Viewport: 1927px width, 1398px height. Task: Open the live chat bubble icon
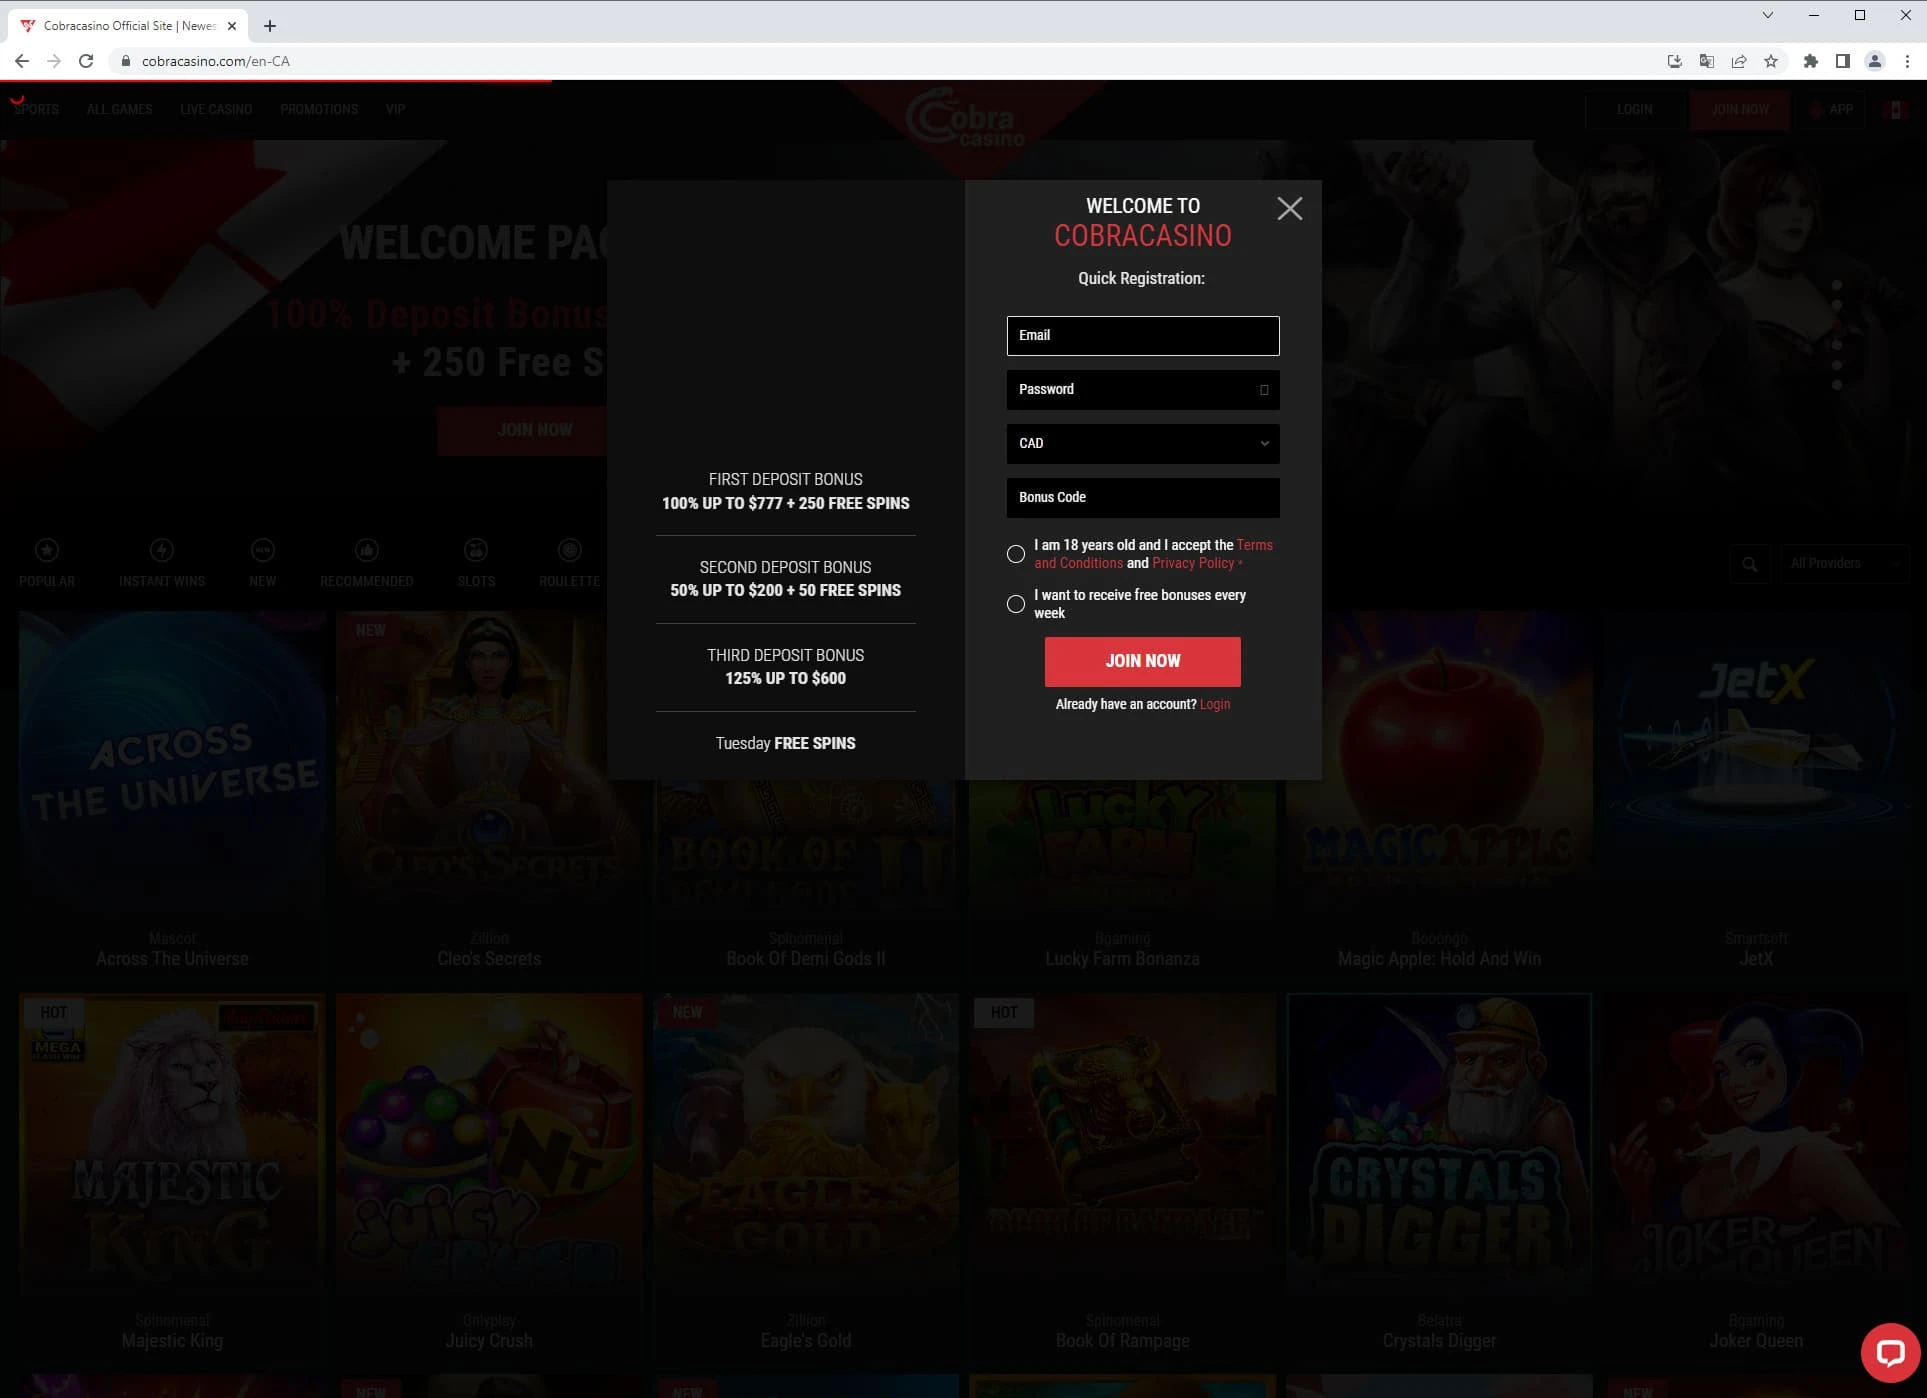click(1889, 1353)
